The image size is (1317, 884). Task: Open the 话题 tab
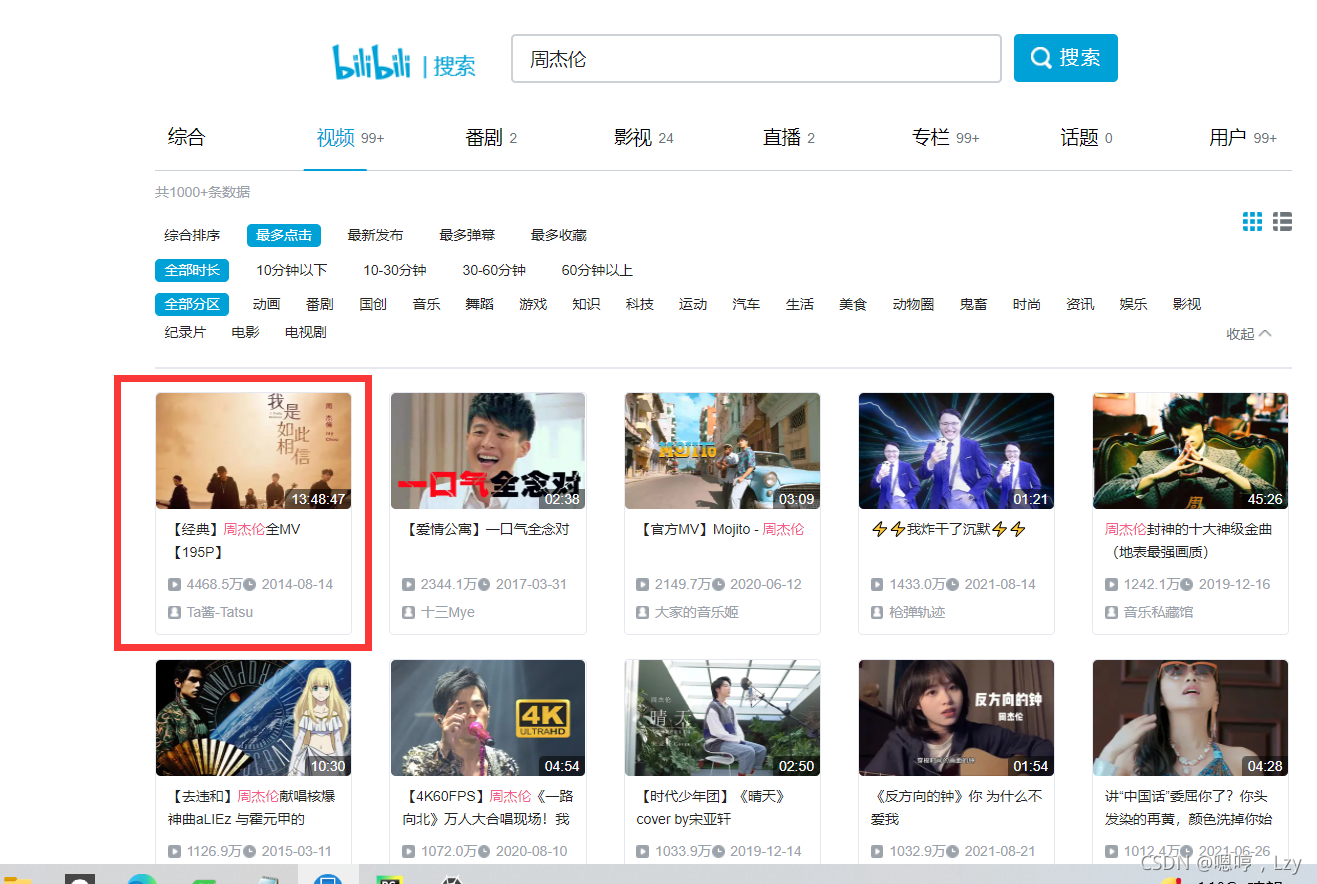pyautogui.click(x=1086, y=138)
